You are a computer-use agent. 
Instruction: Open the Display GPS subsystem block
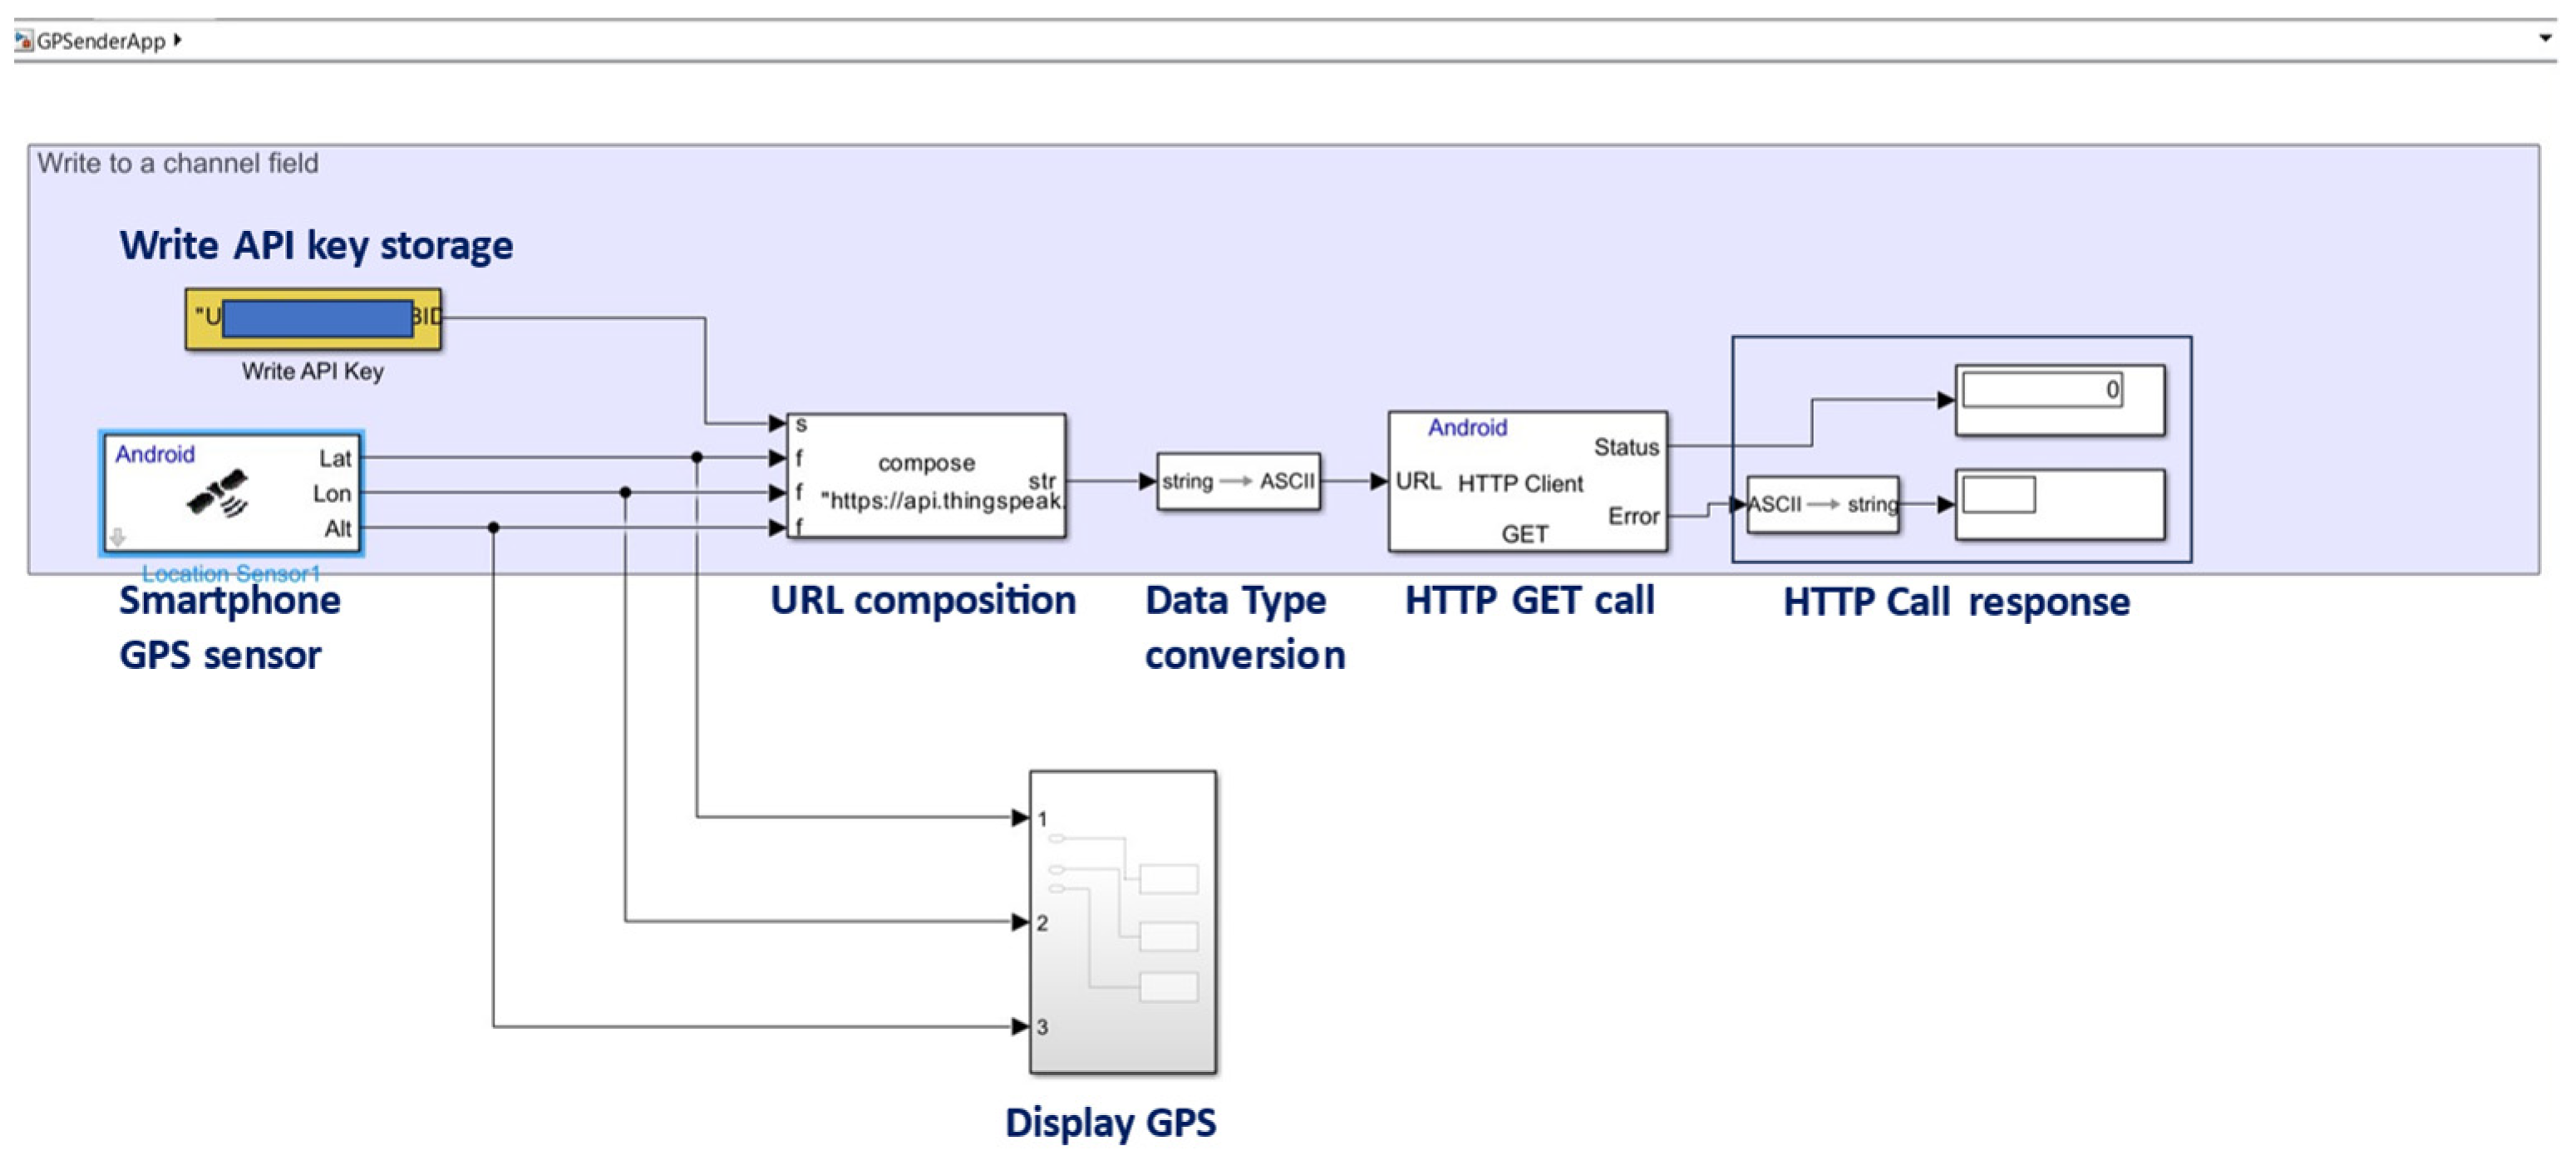pyautogui.click(x=1122, y=921)
